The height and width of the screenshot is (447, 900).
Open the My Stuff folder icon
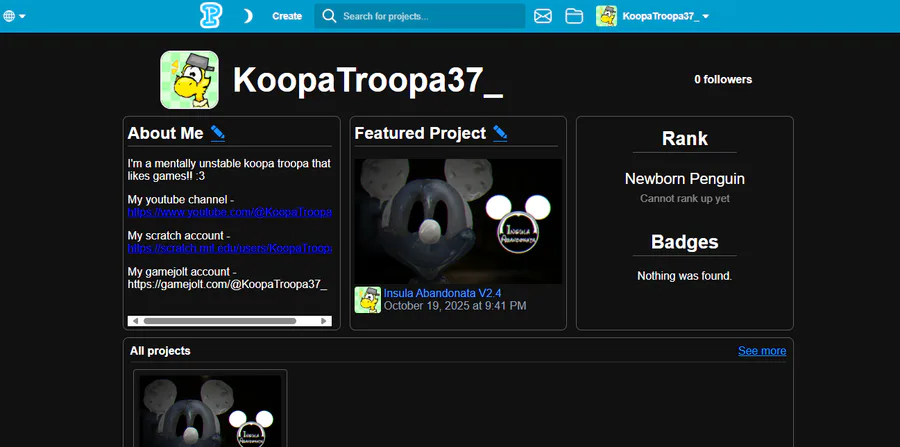click(574, 16)
